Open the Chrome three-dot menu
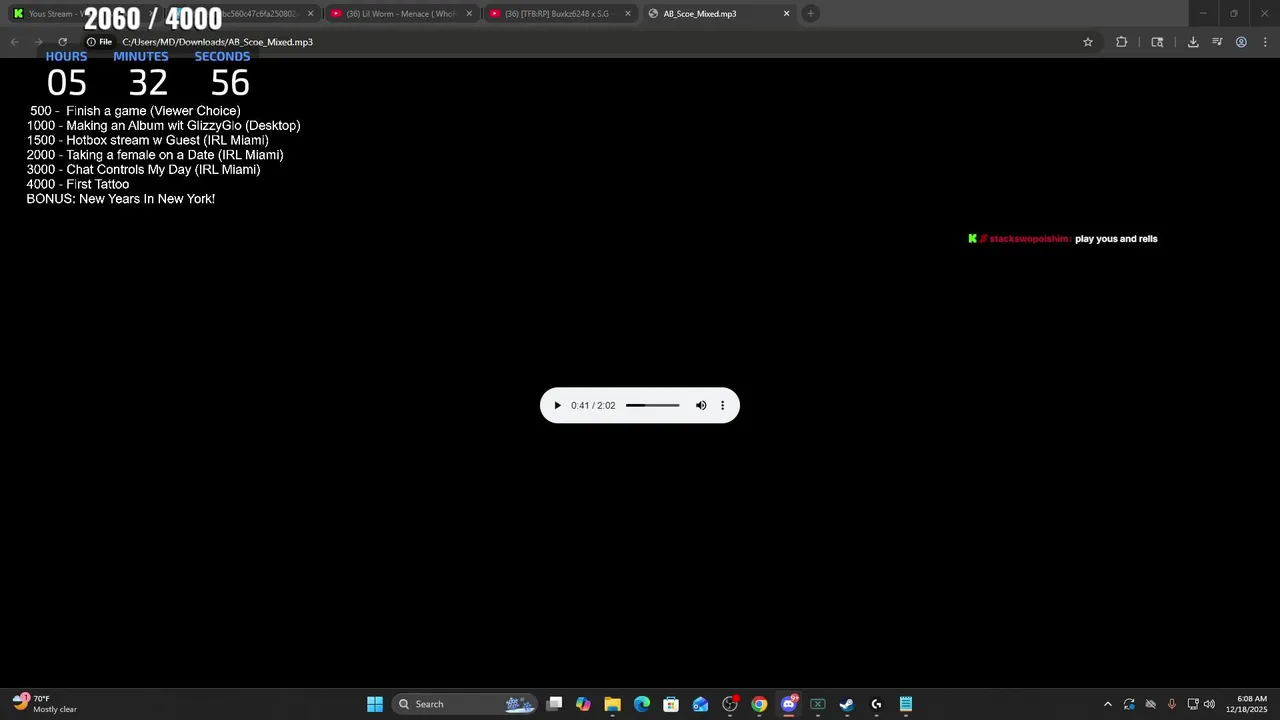Screen dimensions: 1280x720 point(1265,42)
